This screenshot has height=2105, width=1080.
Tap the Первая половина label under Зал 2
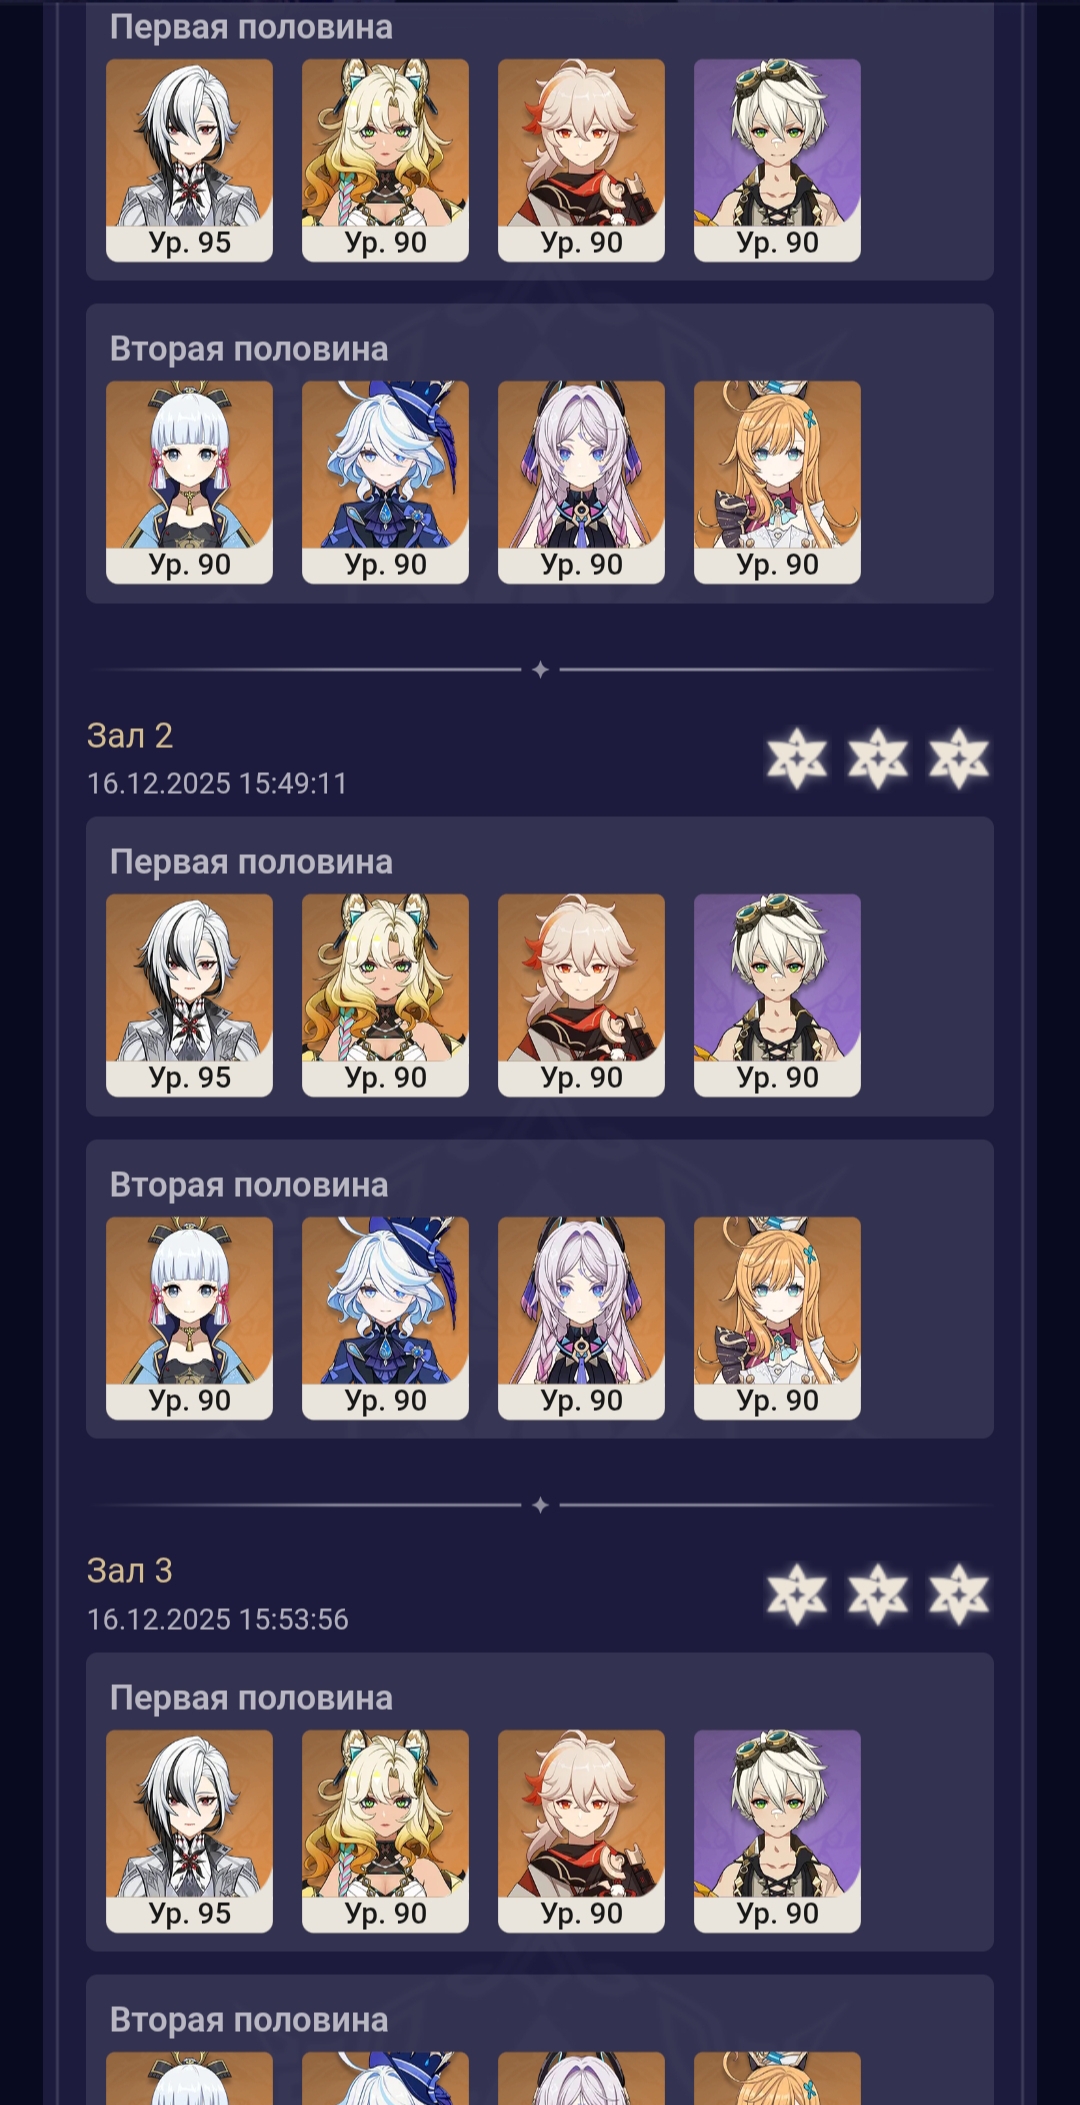(x=251, y=862)
